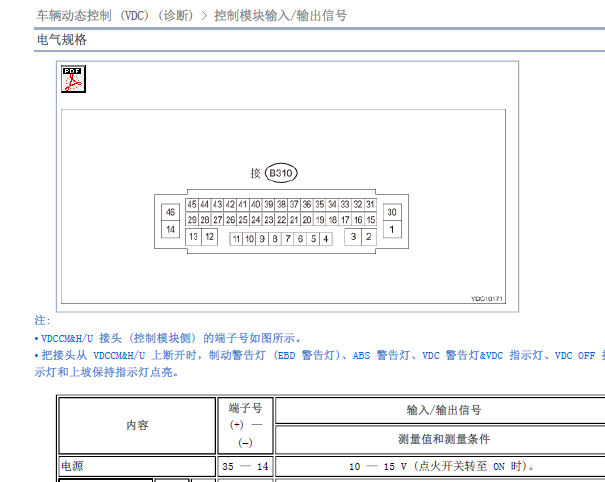
Task: Click the 电源 table cell
Action: (x=137, y=466)
